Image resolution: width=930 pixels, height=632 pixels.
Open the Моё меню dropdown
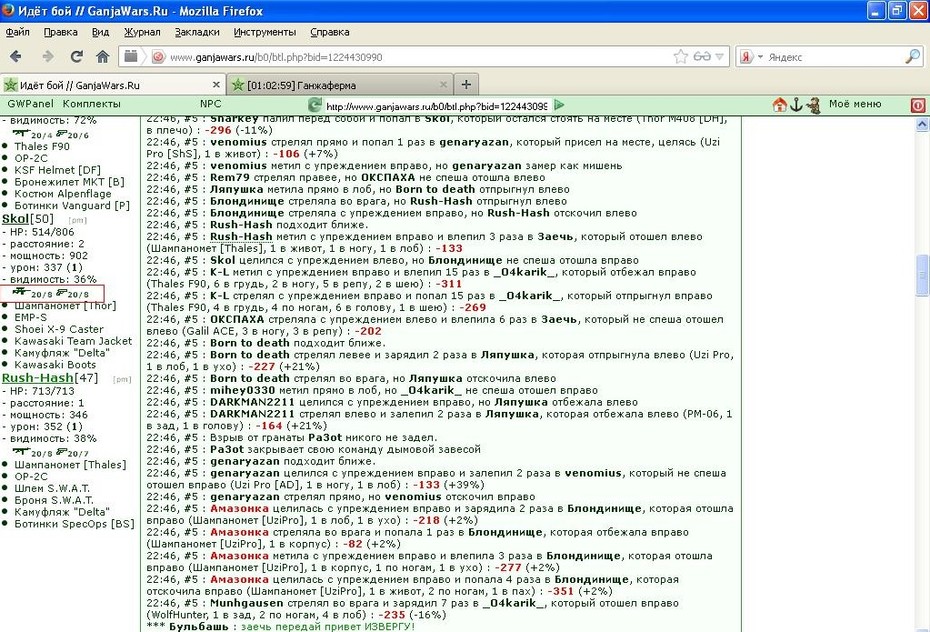[x=855, y=104]
